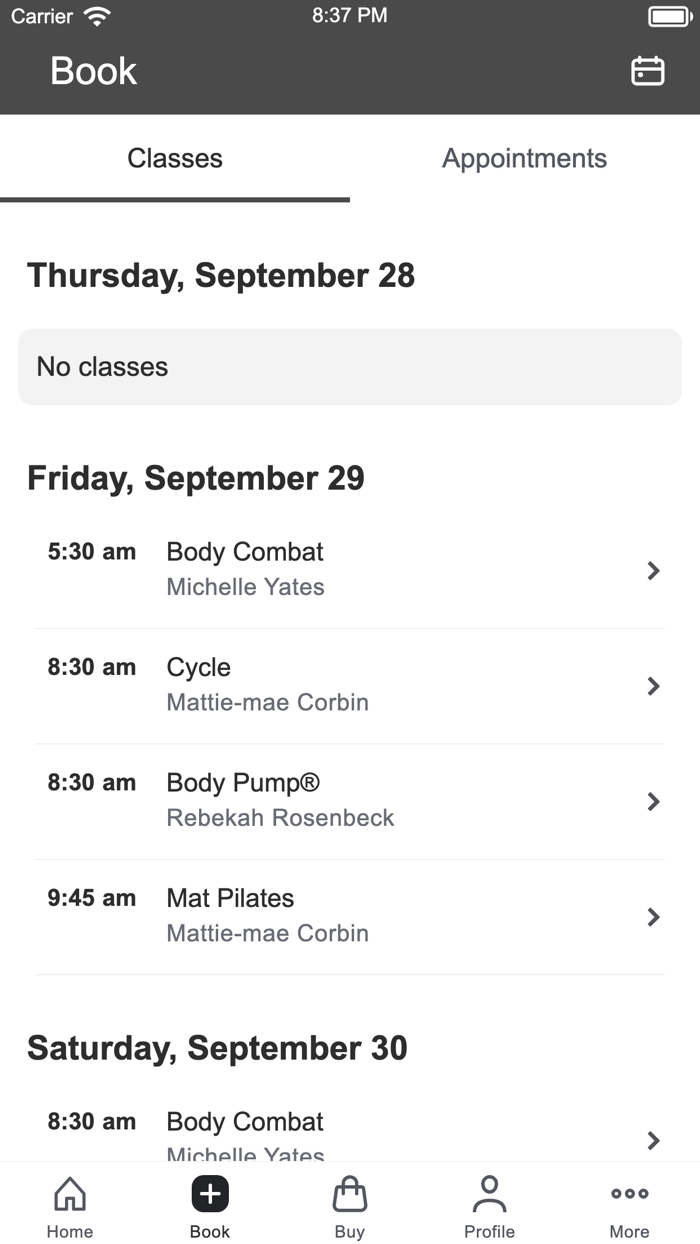Expand the Body Pump class details
This screenshot has width=700, height=1244.
(x=653, y=801)
